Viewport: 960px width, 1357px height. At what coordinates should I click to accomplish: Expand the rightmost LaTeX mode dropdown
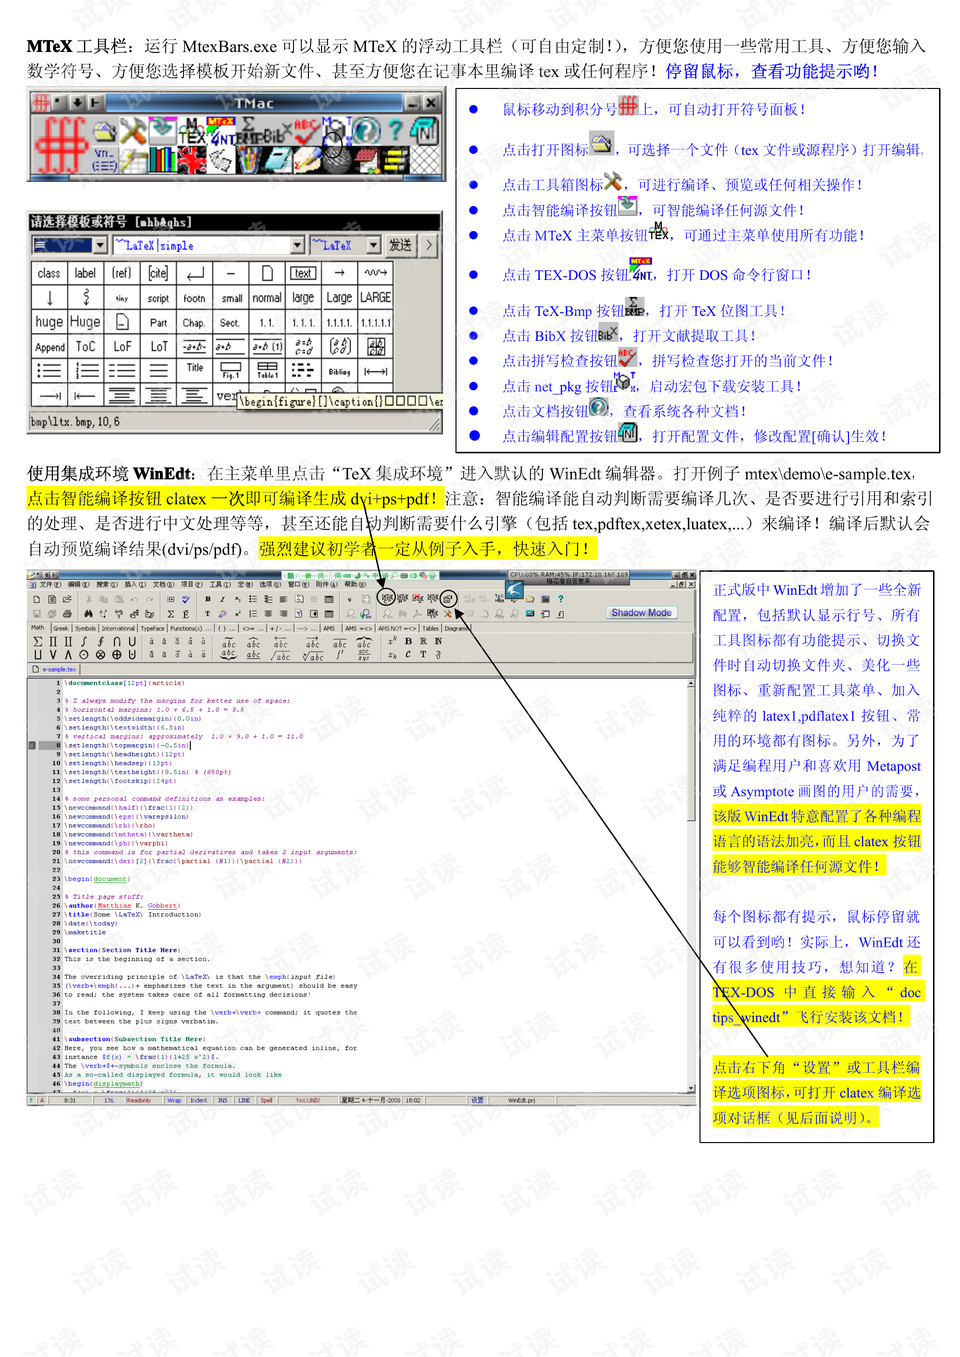click(x=373, y=244)
